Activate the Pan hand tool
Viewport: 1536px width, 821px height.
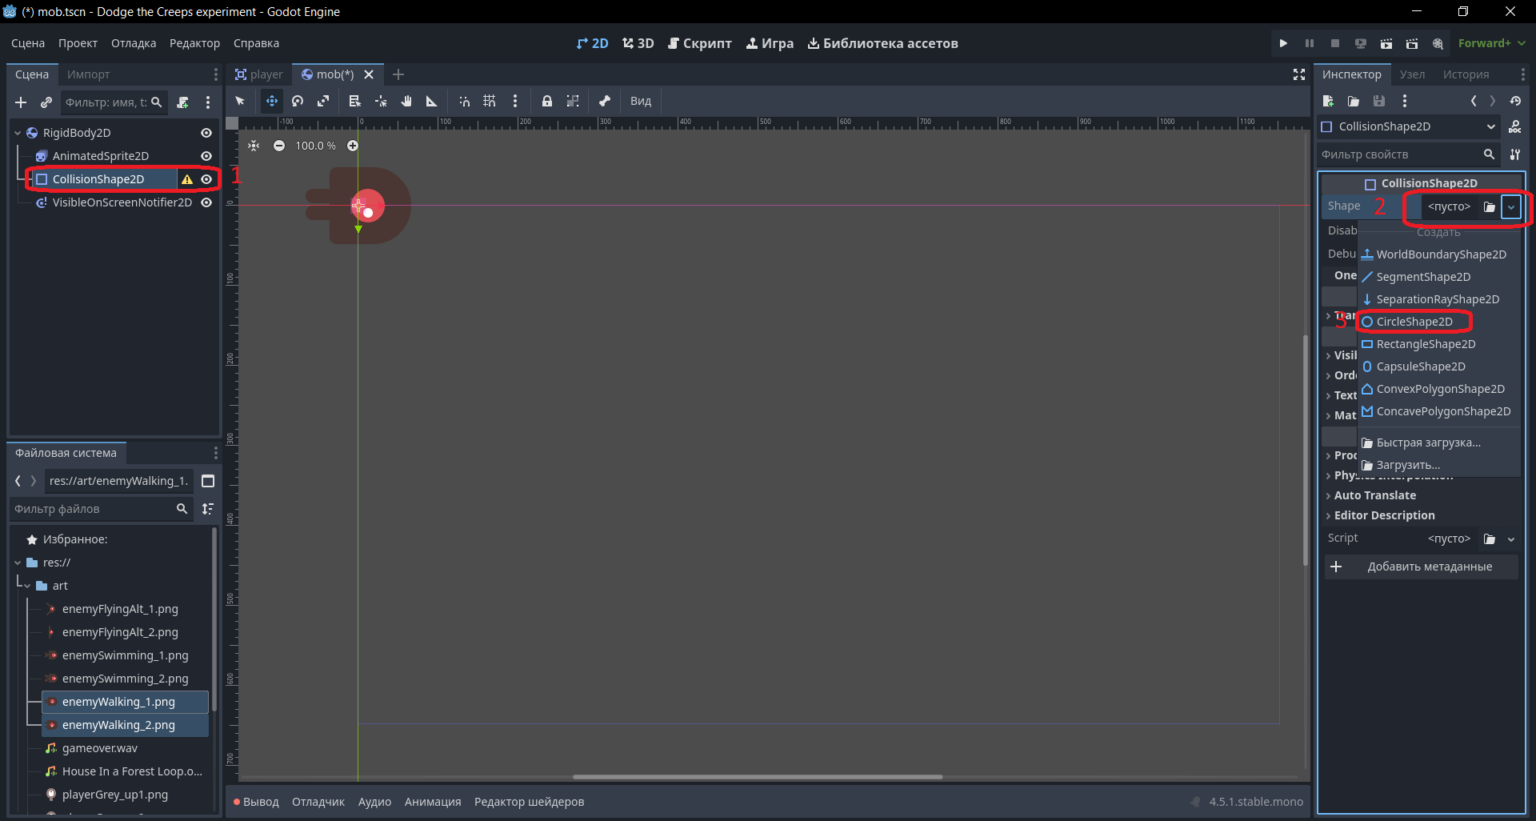(x=406, y=101)
